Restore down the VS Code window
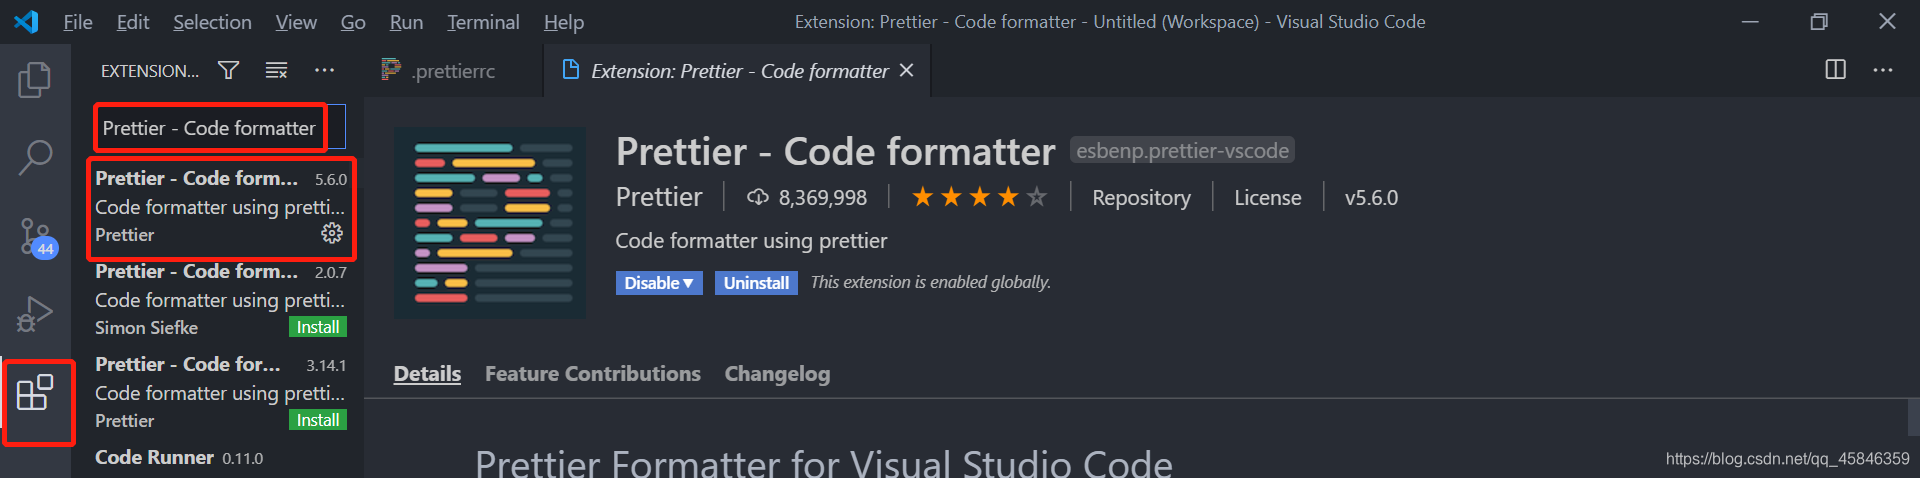 click(x=1818, y=21)
